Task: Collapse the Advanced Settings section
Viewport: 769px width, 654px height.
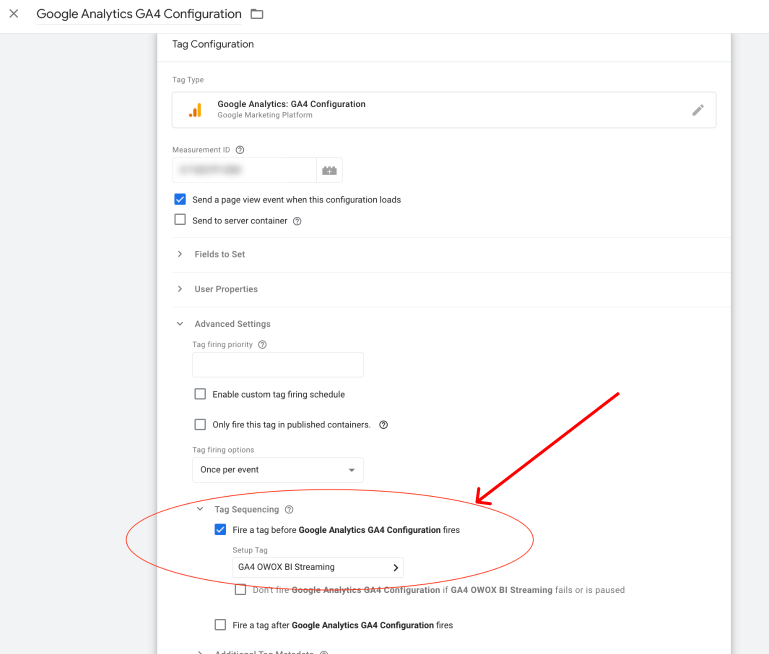Action: [x=231, y=324]
